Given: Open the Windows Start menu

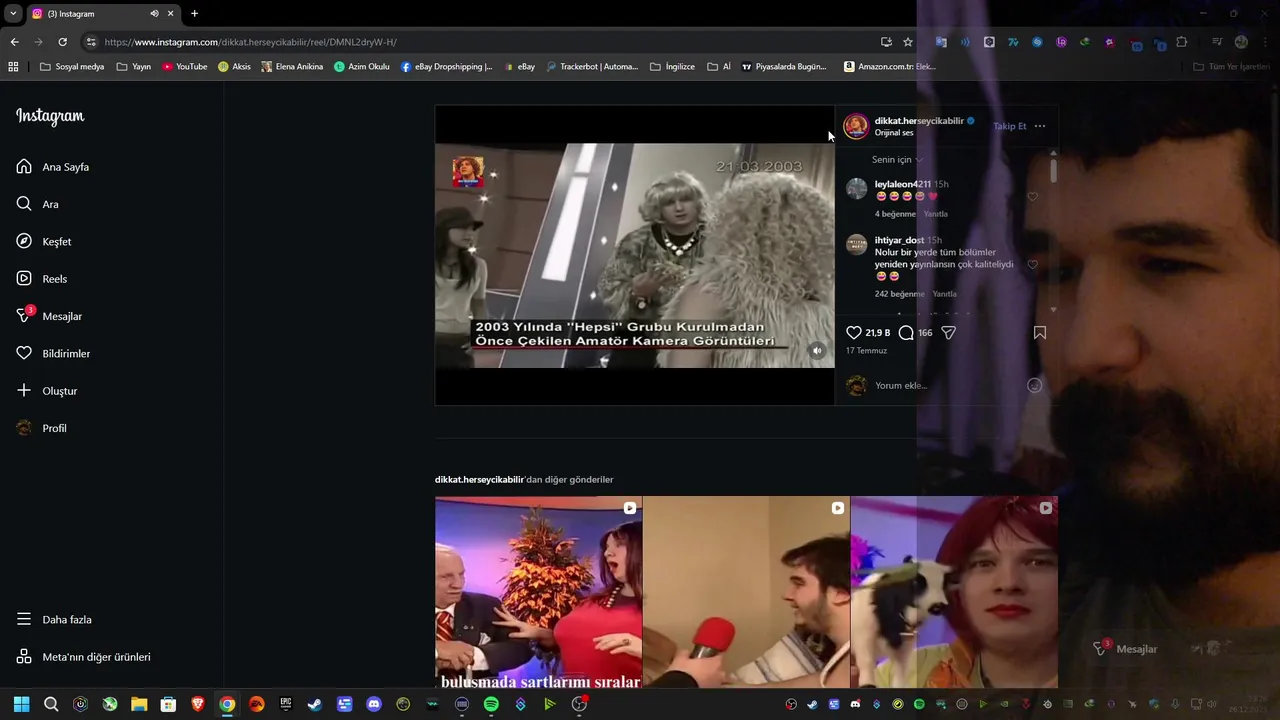Looking at the screenshot, I should [x=22, y=704].
